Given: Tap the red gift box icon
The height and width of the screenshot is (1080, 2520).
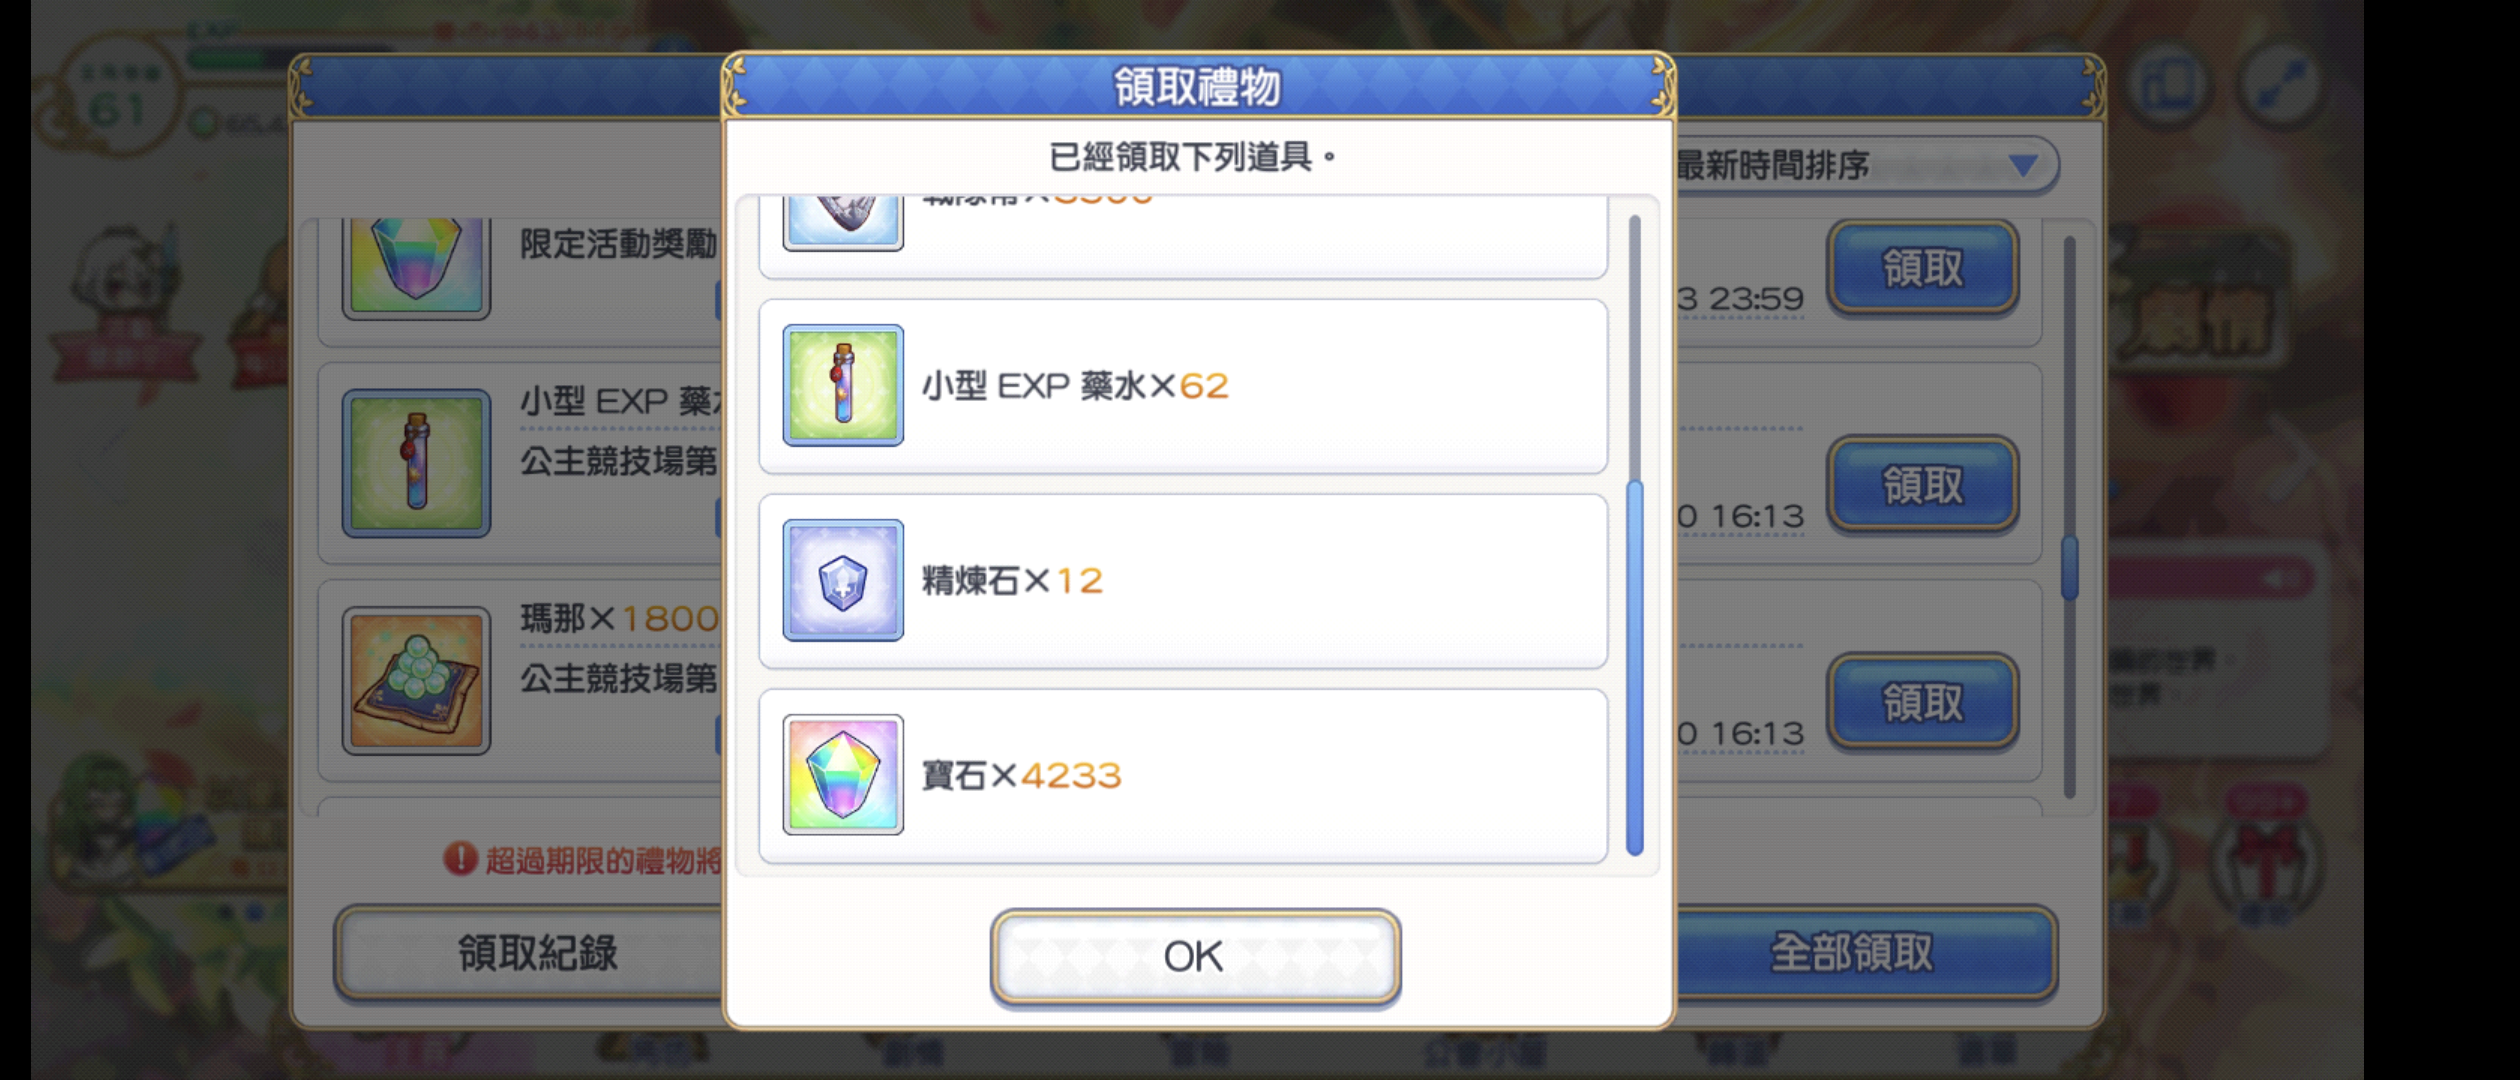Looking at the screenshot, I should pyautogui.click(x=2266, y=860).
